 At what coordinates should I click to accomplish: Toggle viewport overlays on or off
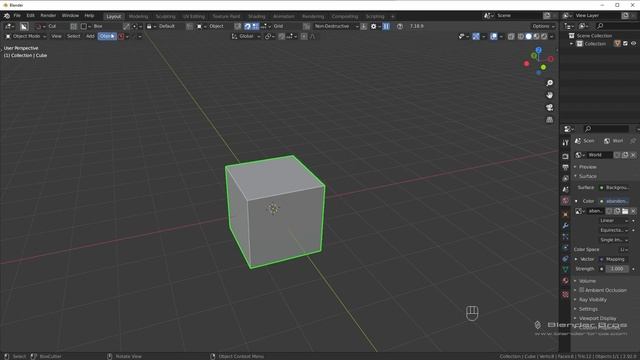(493, 36)
